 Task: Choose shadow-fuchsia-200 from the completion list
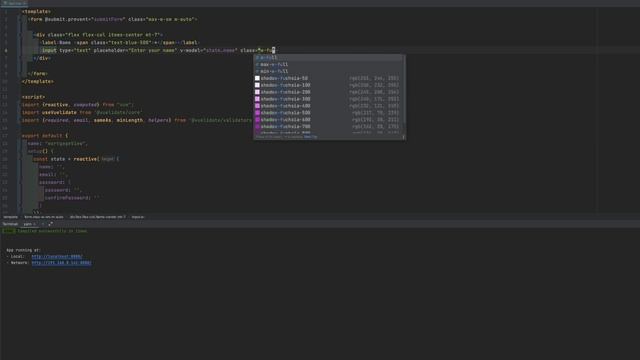[x=329, y=92]
